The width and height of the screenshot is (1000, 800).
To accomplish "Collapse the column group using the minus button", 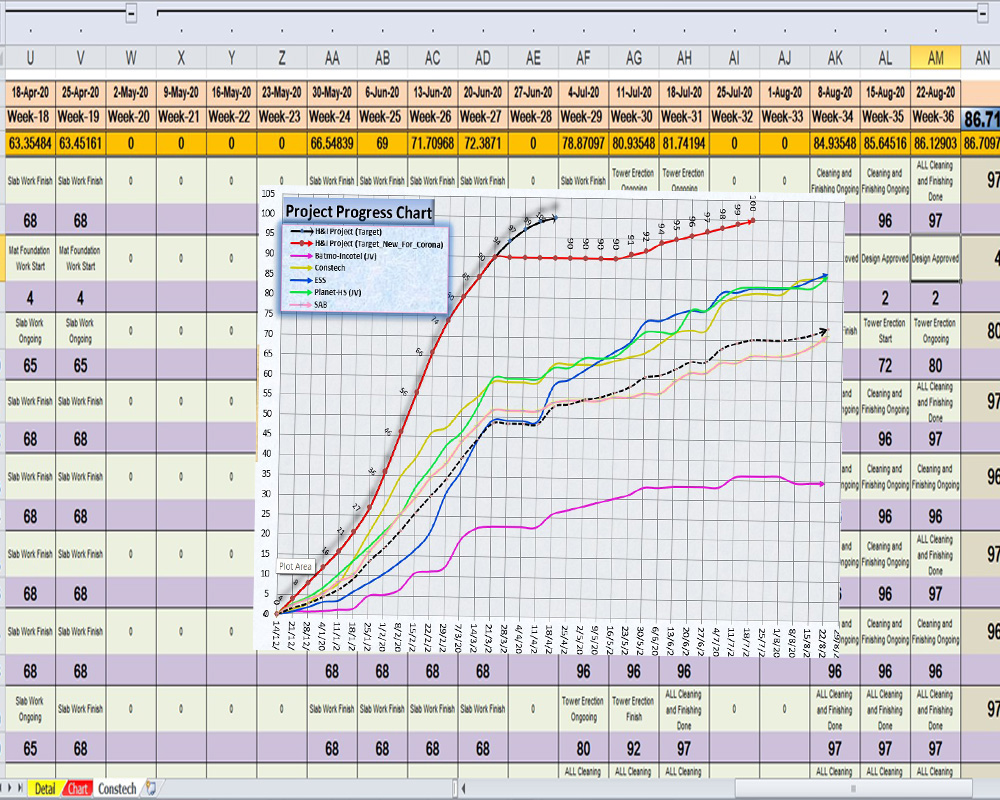I will (131, 13).
